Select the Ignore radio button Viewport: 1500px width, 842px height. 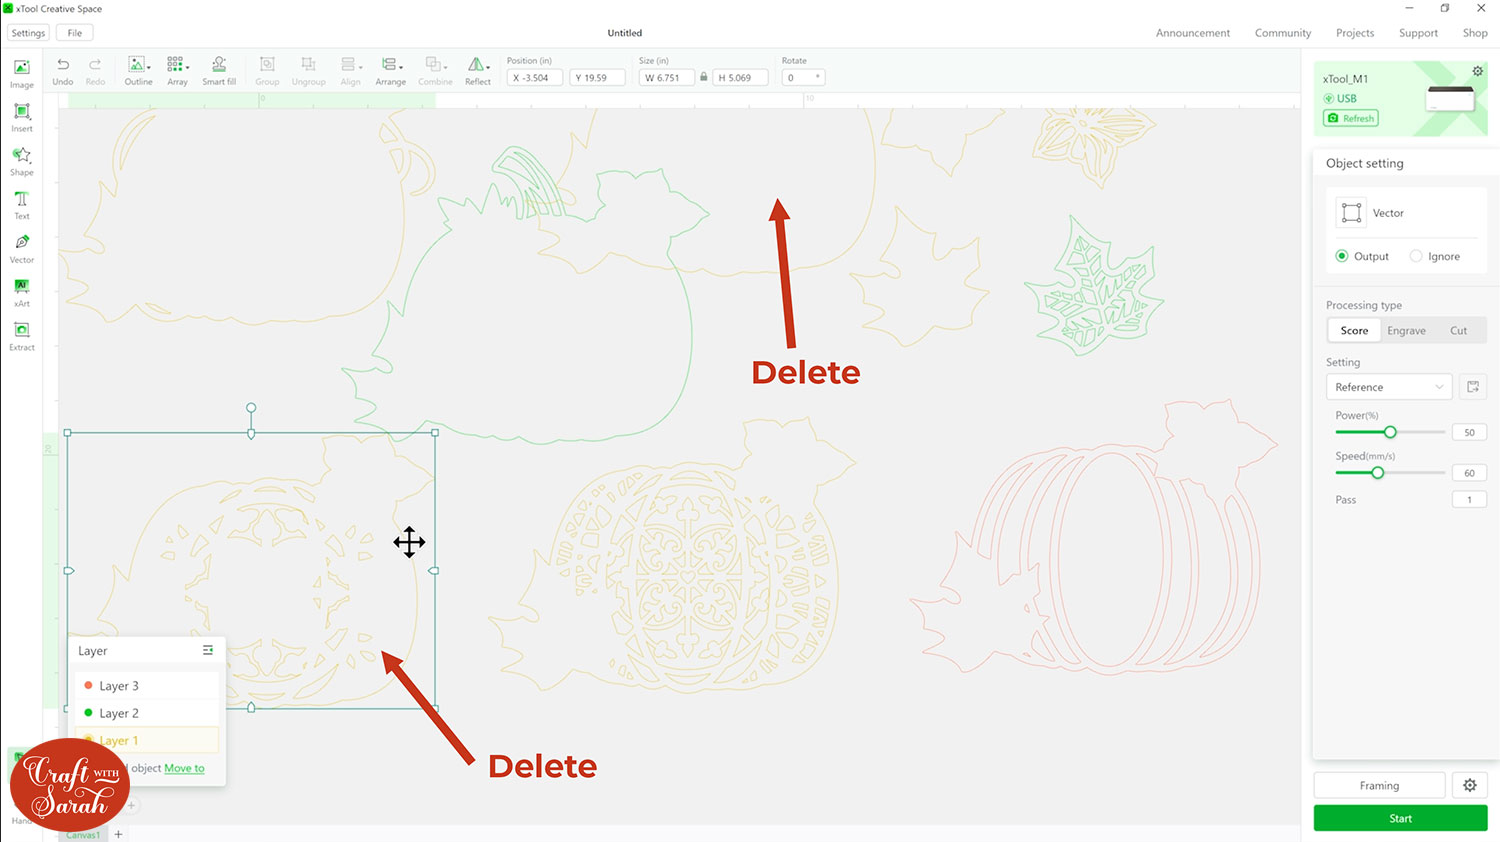(x=1416, y=256)
